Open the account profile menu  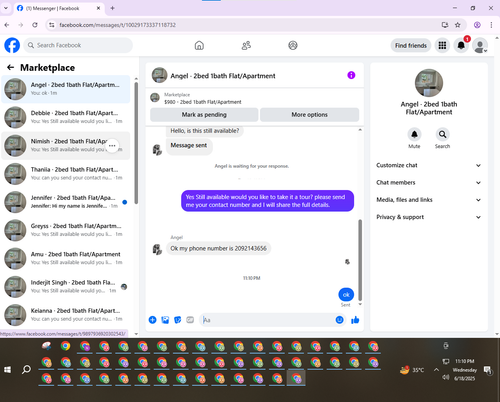click(x=480, y=46)
